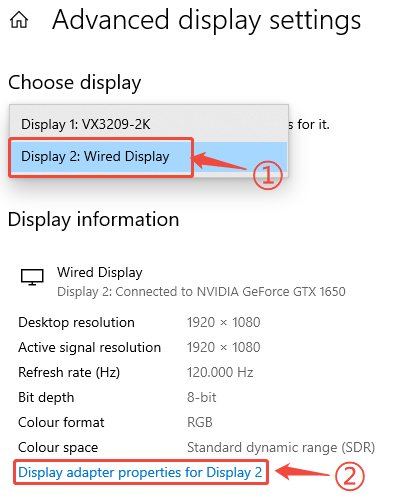Click the 8-bit Bit depth value

(202, 397)
